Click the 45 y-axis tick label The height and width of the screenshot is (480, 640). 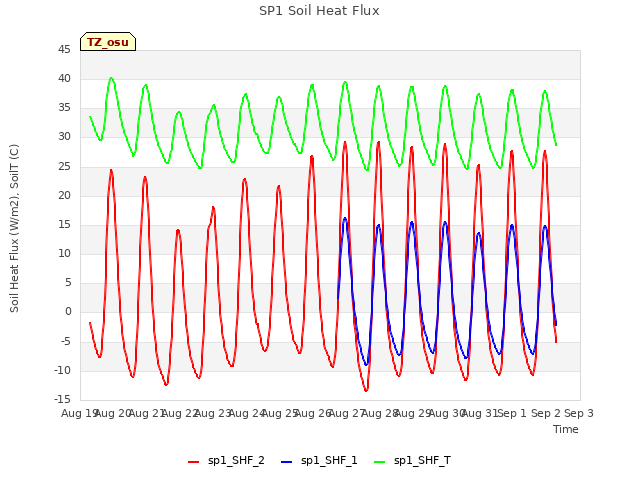coord(64,49)
